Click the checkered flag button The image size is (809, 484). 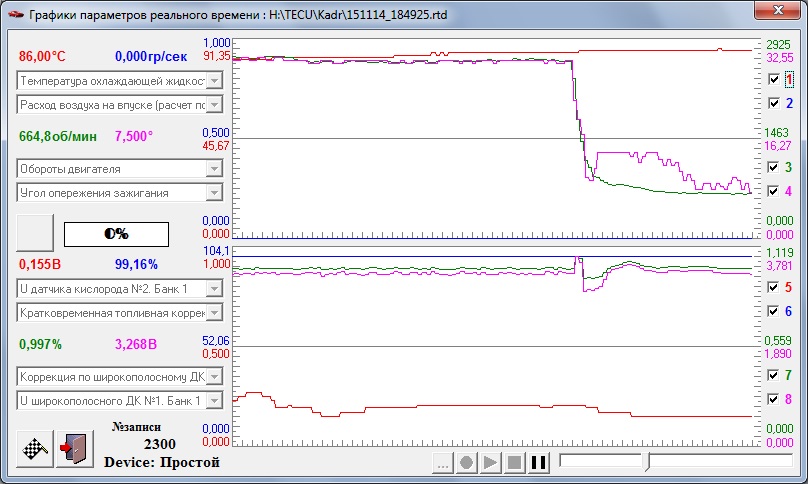[x=35, y=448]
